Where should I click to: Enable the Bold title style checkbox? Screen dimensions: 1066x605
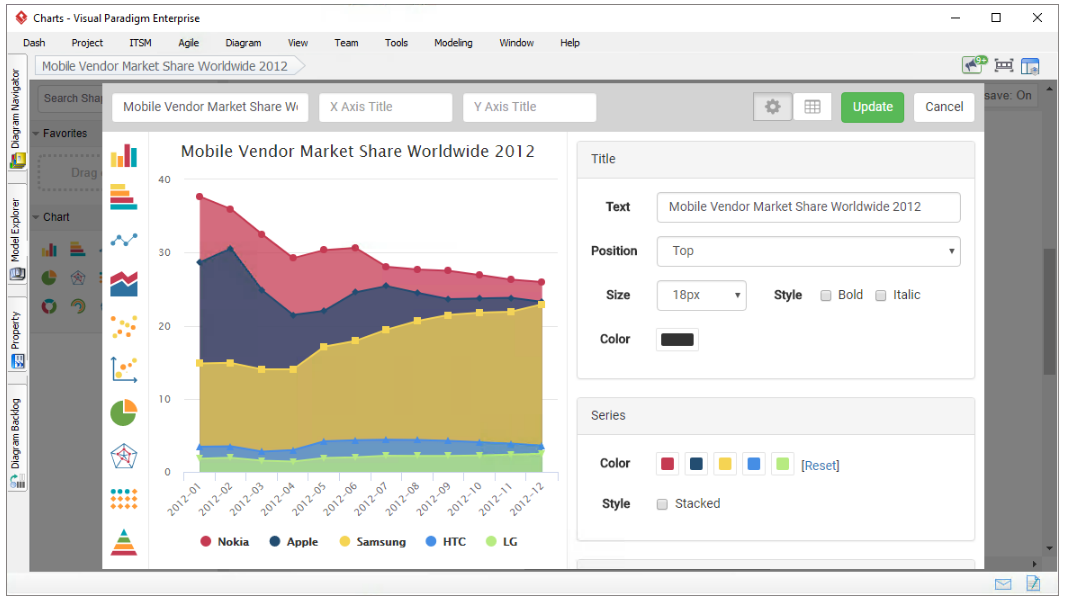coord(825,296)
